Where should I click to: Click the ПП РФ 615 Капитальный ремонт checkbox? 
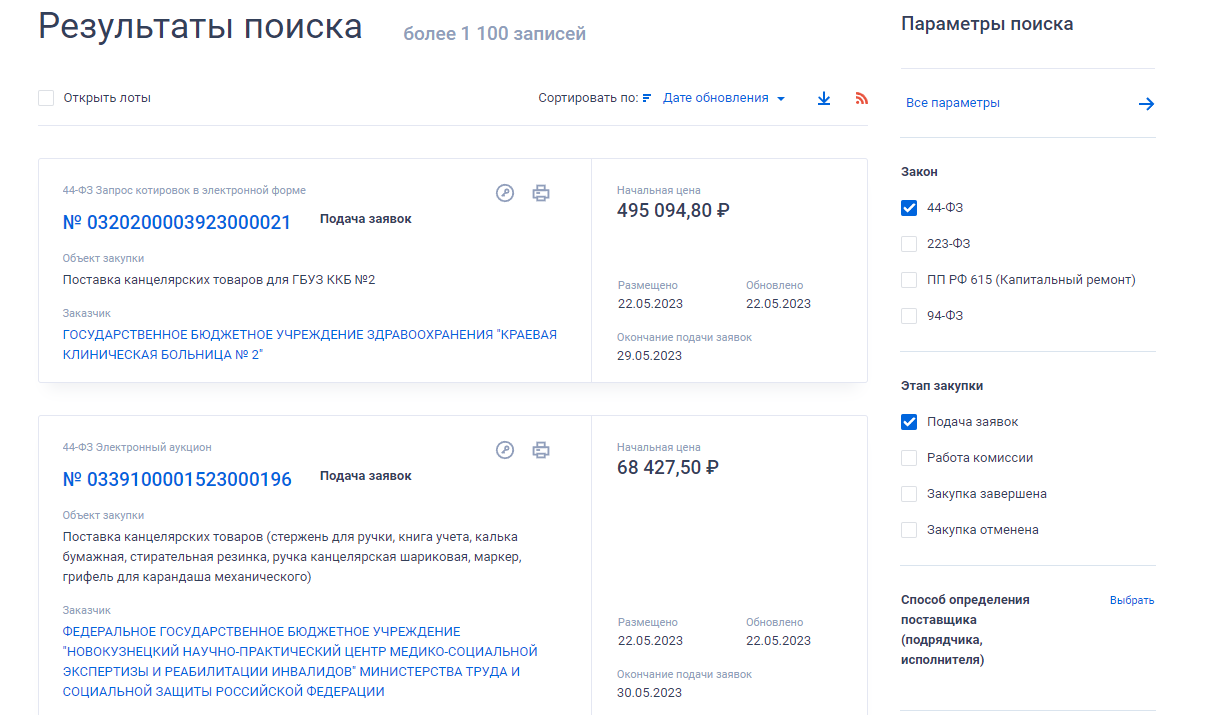pyautogui.click(x=909, y=280)
